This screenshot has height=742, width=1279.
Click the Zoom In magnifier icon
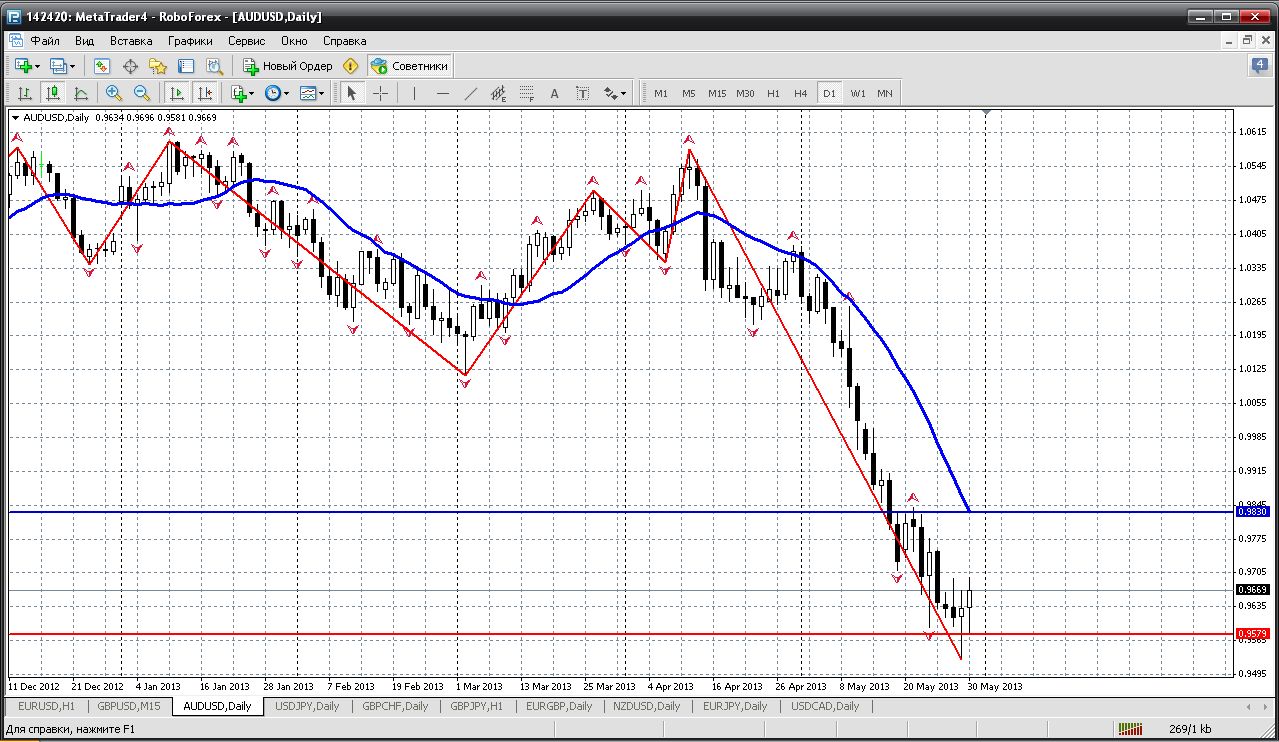[114, 93]
